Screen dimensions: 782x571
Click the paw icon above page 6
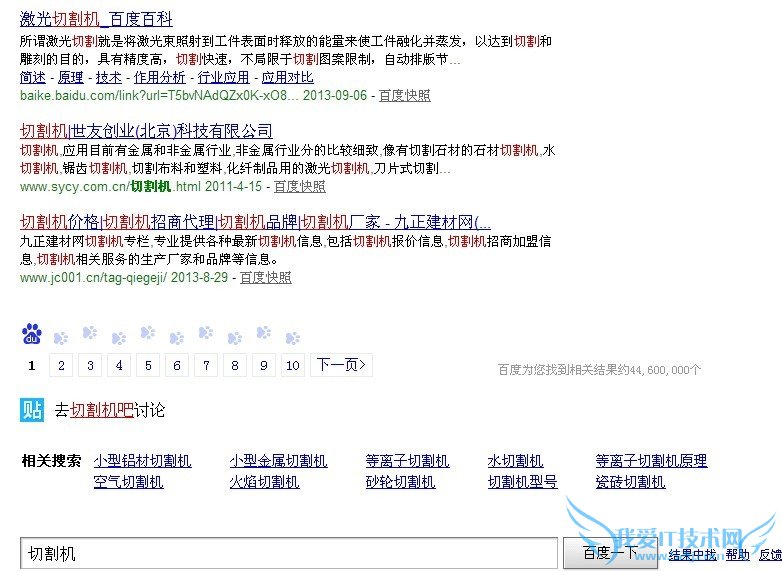(177, 338)
